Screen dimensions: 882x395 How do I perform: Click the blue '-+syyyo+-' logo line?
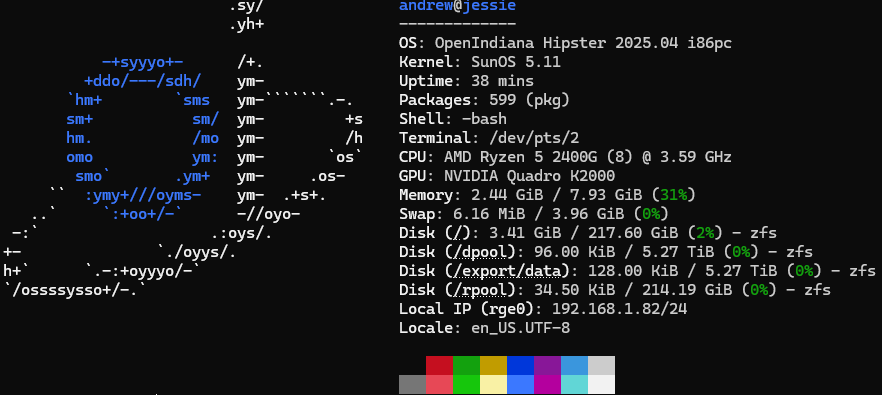(x=142, y=62)
